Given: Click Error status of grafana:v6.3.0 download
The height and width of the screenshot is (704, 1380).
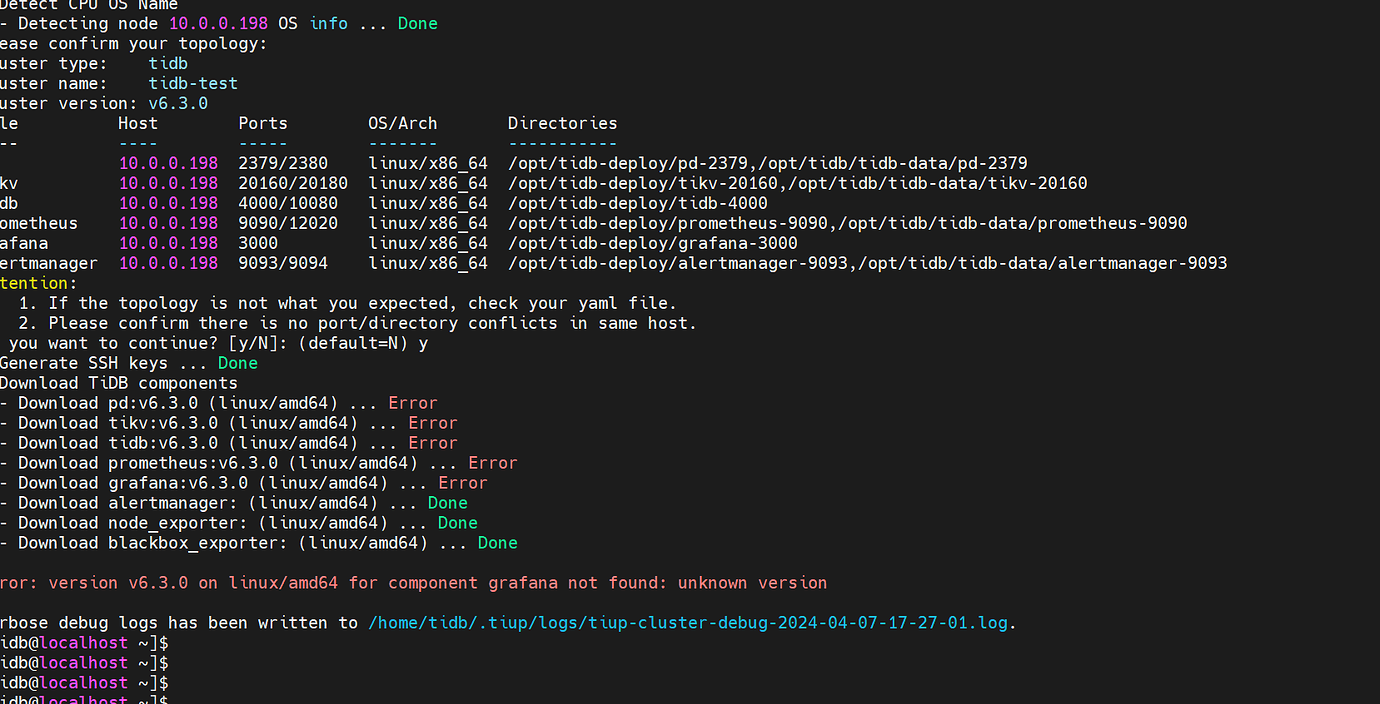Looking at the screenshot, I should (x=463, y=484).
